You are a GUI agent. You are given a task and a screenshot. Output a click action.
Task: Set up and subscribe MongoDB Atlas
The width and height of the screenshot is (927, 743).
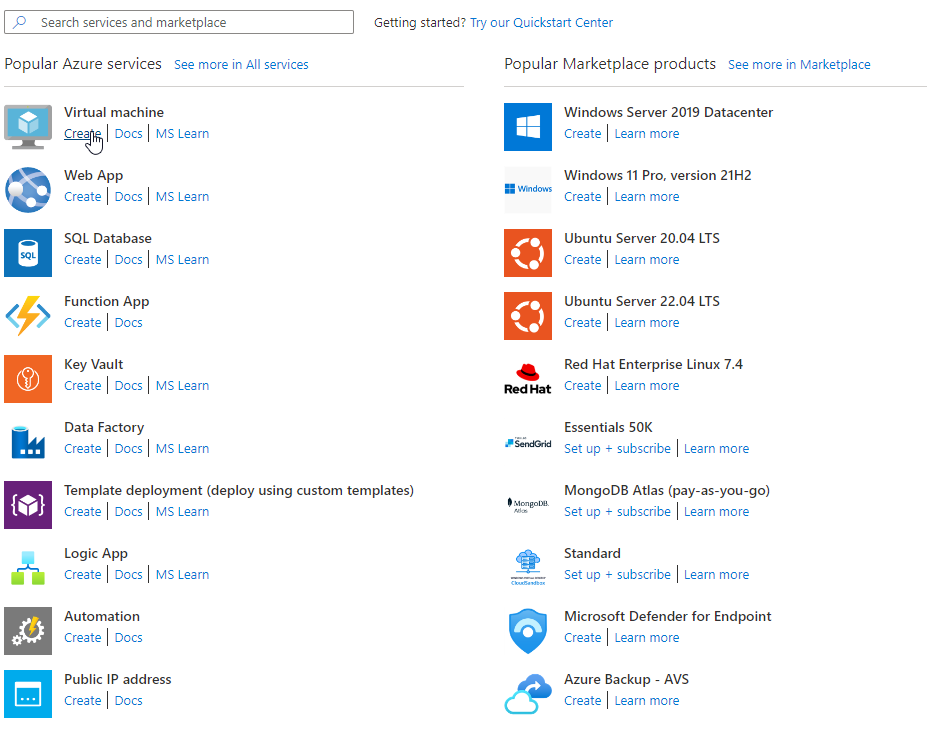pyautogui.click(x=617, y=512)
